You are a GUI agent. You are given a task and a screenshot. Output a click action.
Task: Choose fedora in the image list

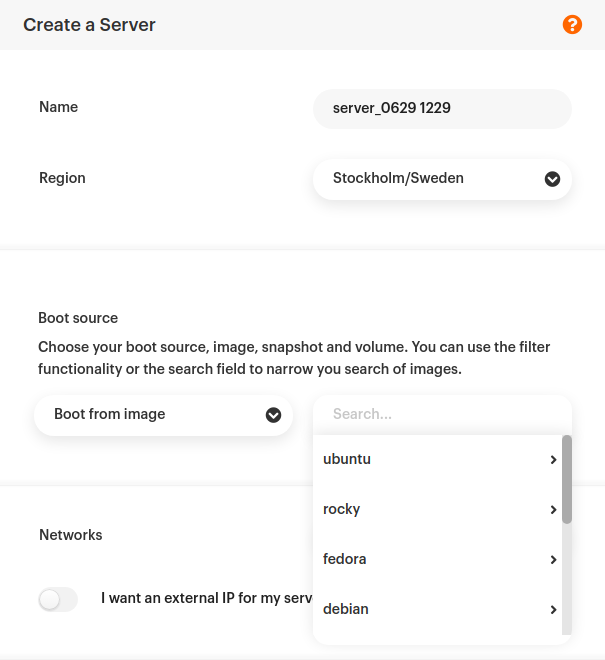tap(345, 559)
